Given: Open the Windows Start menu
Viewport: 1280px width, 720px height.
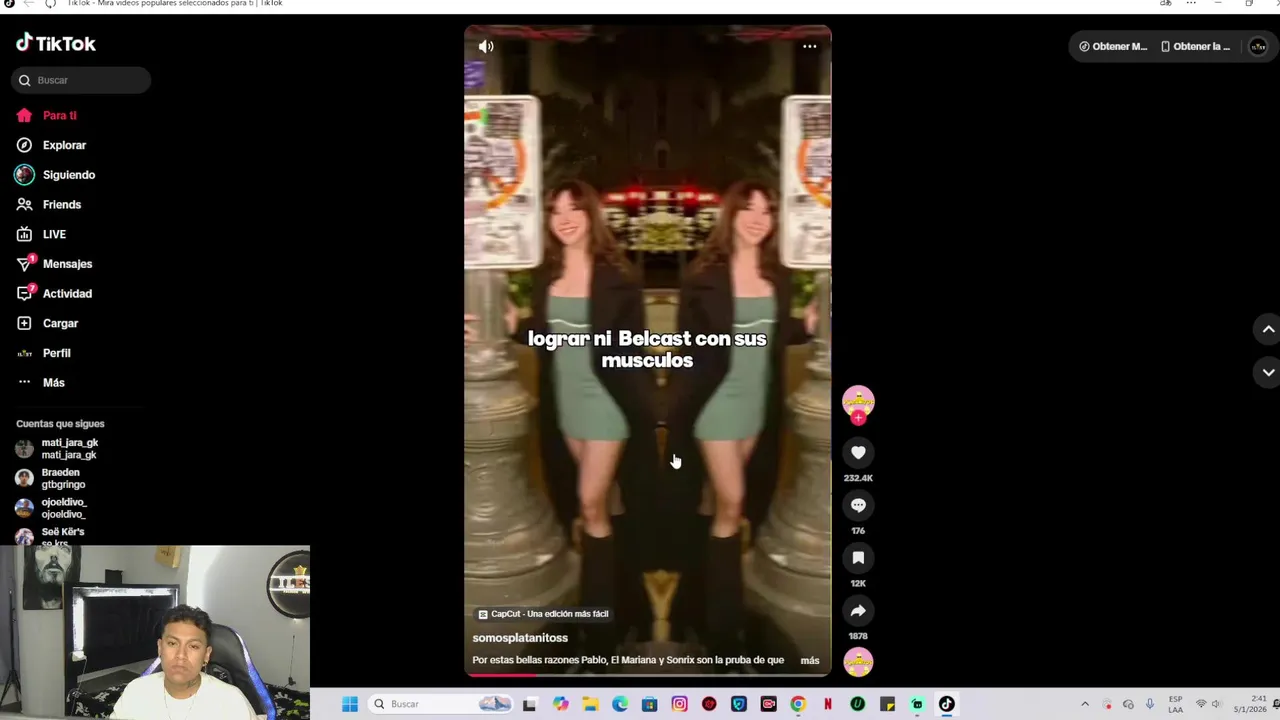Looking at the screenshot, I should pos(350,704).
